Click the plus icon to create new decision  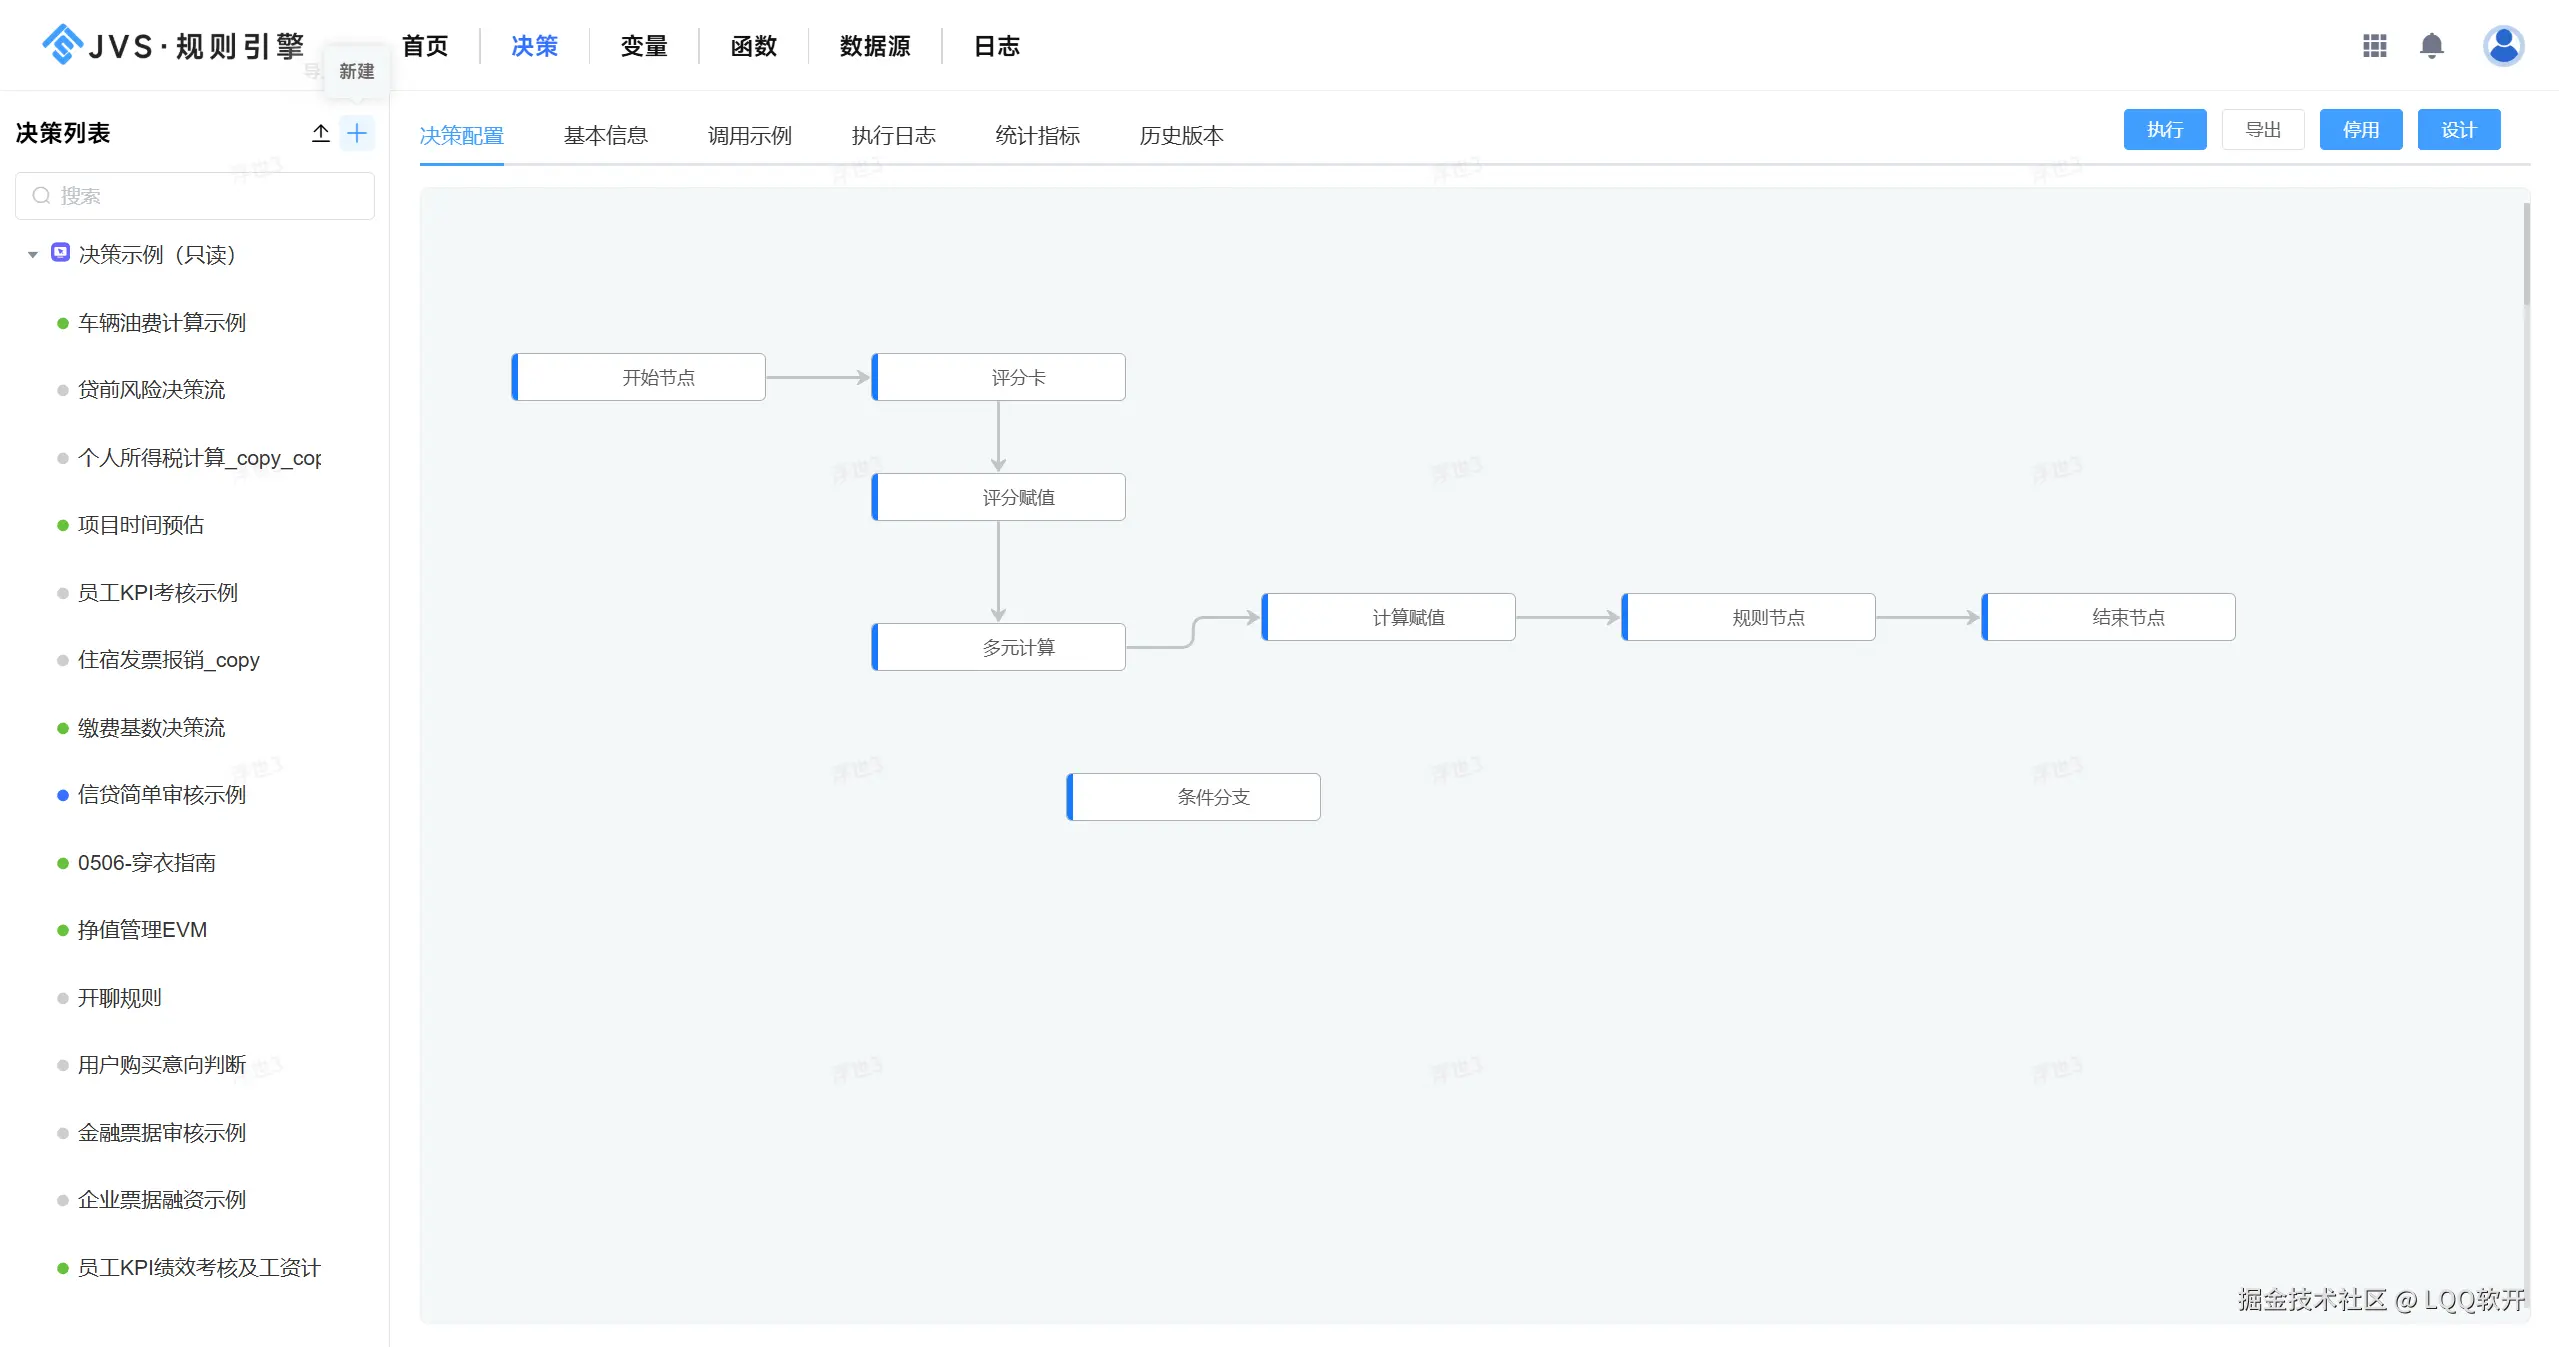(x=357, y=133)
